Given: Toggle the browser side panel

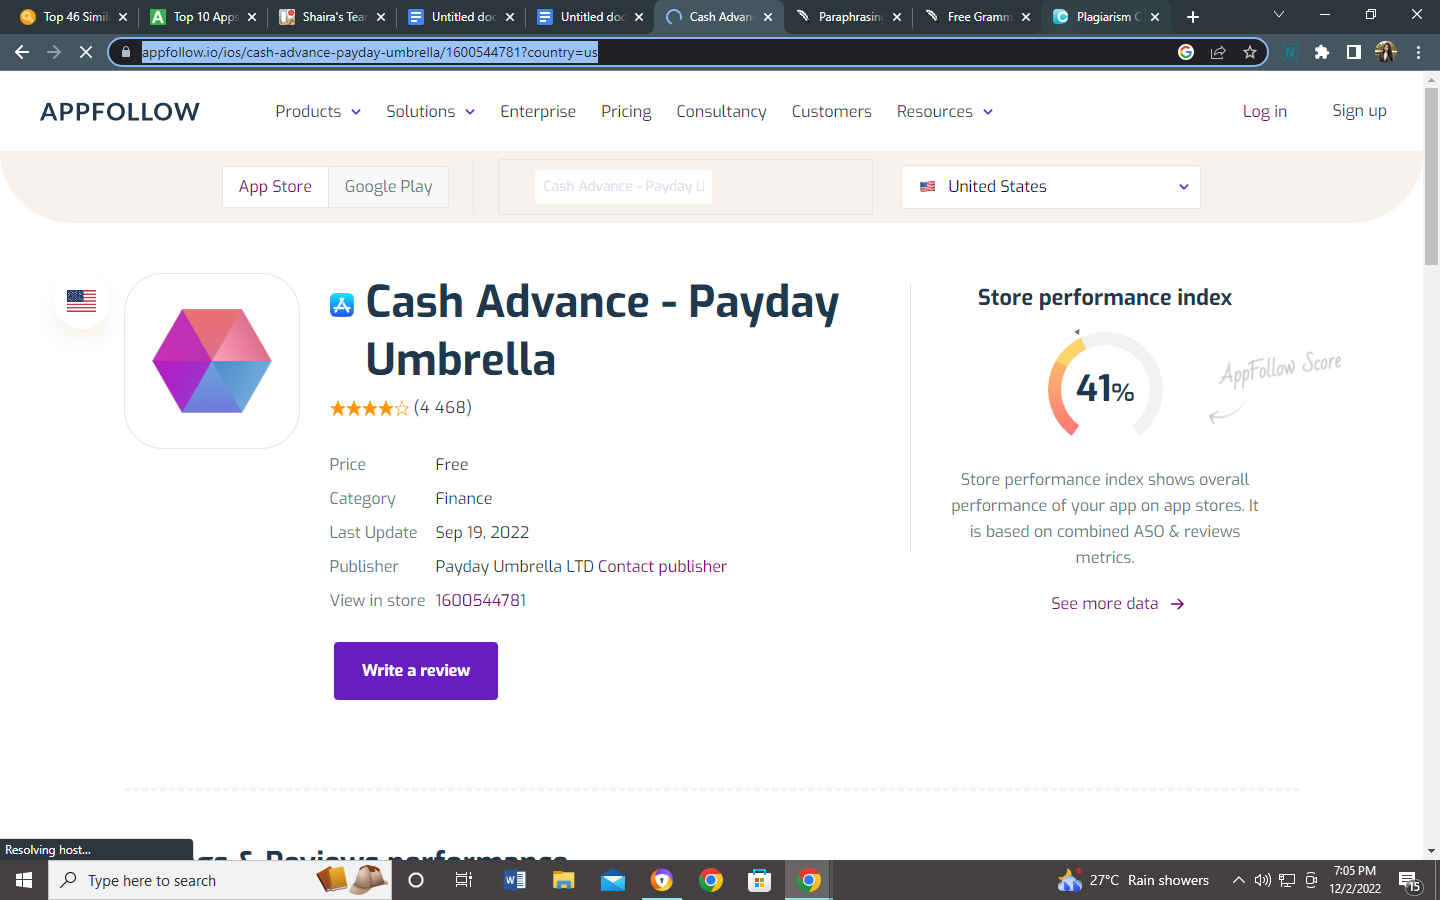Looking at the screenshot, I should coord(1354,52).
